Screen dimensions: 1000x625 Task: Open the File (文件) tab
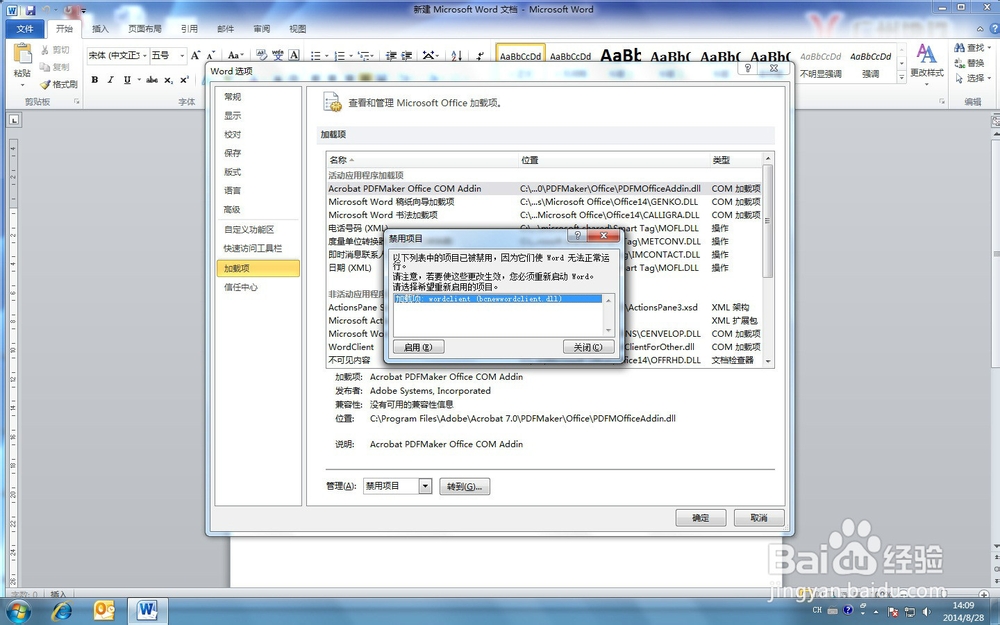click(x=25, y=29)
